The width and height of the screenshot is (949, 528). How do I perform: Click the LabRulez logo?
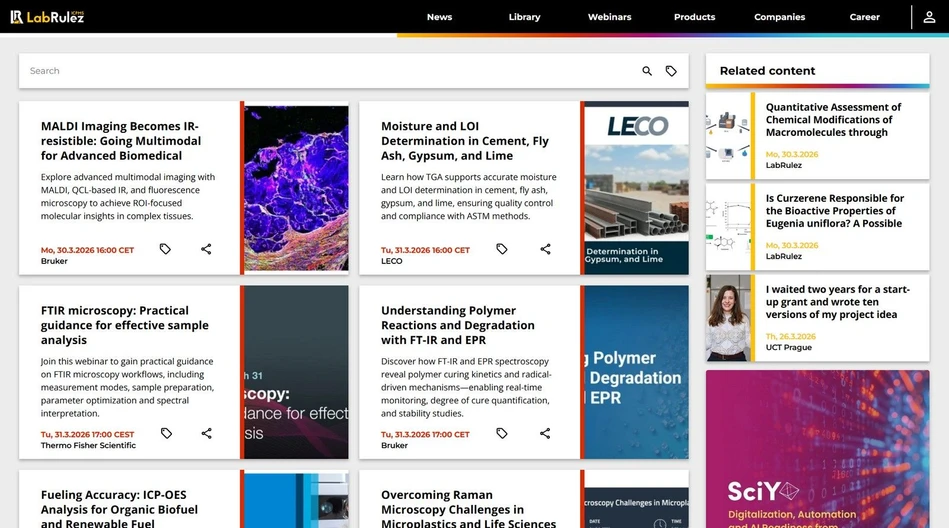coord(47,16)
